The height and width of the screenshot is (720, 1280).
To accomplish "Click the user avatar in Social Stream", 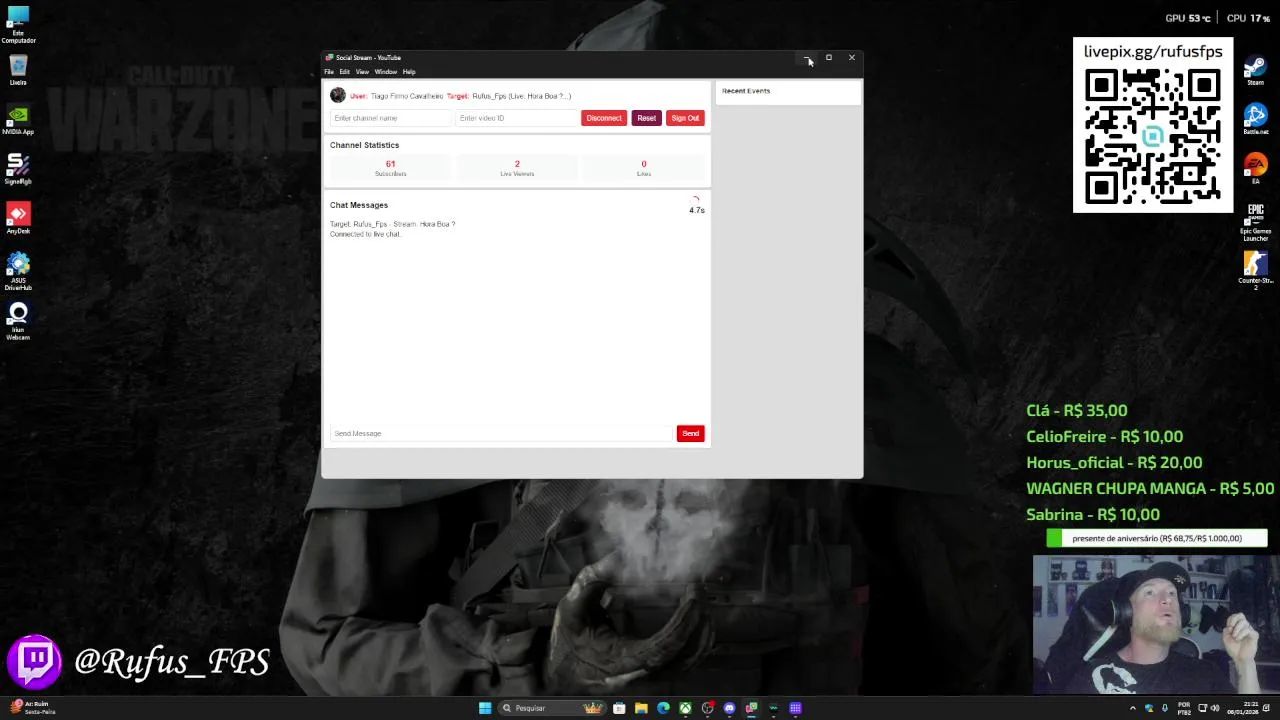I will click(338, 95).
